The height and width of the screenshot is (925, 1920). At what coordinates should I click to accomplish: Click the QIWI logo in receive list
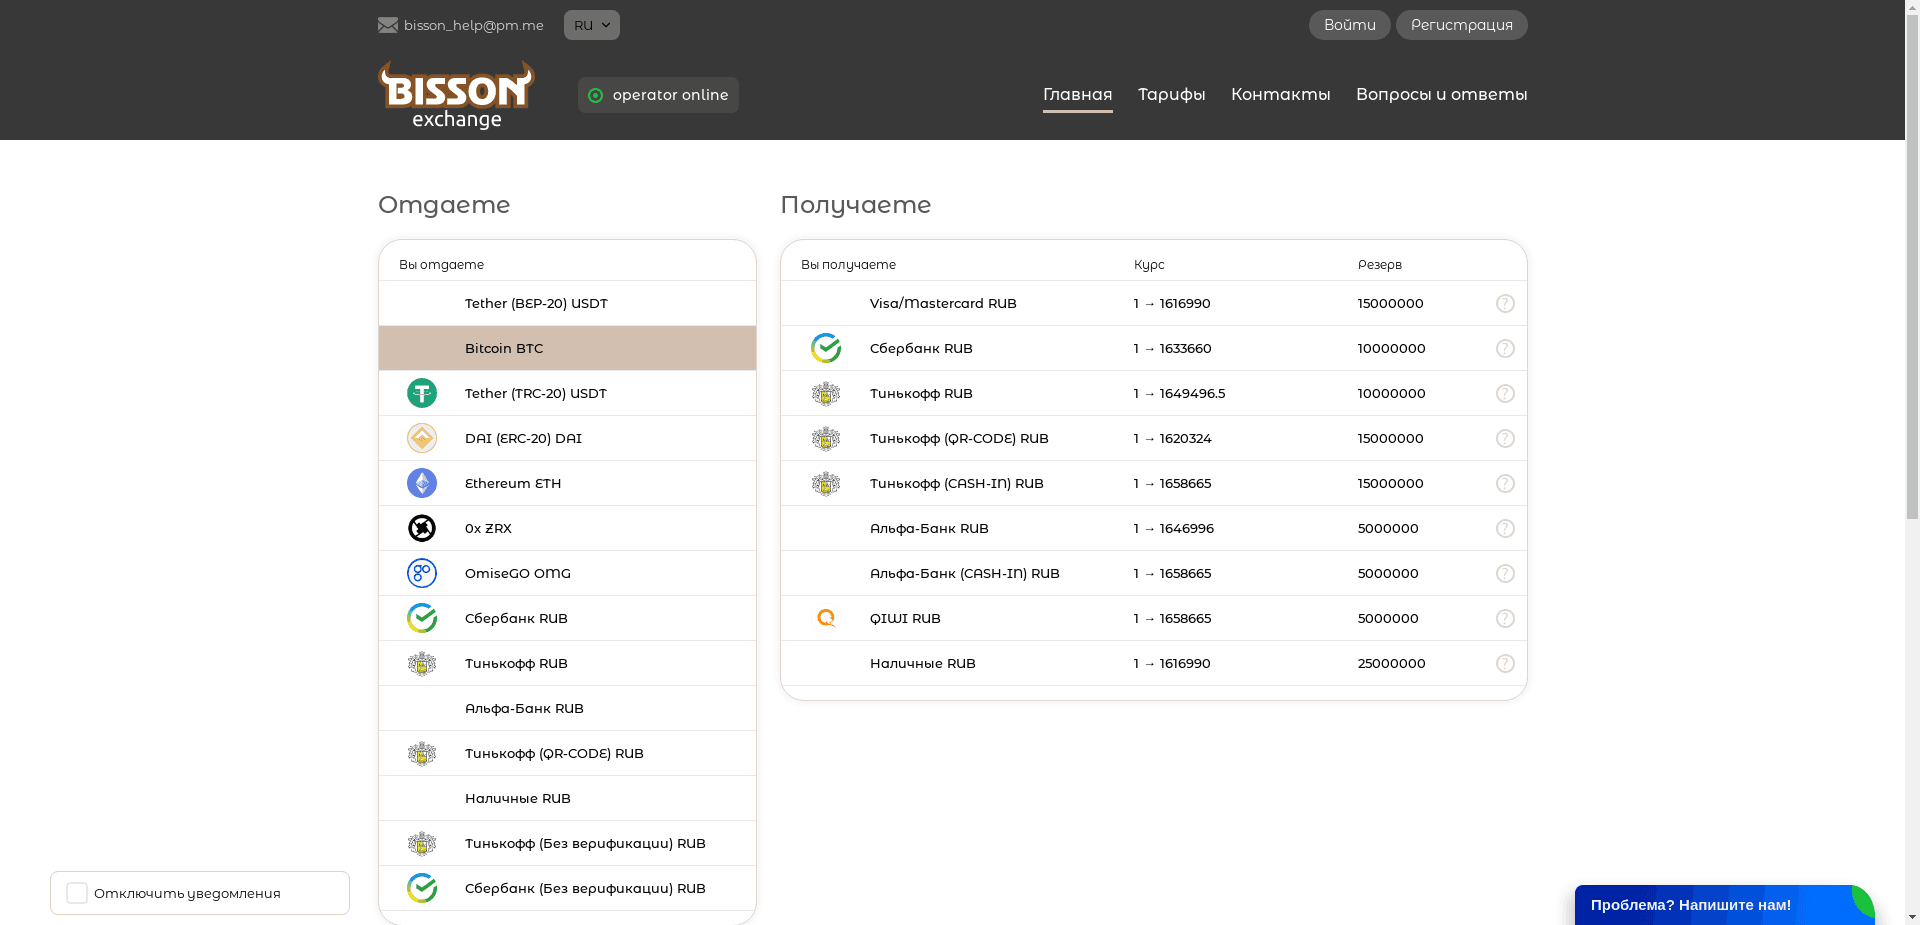pos(826,618)
